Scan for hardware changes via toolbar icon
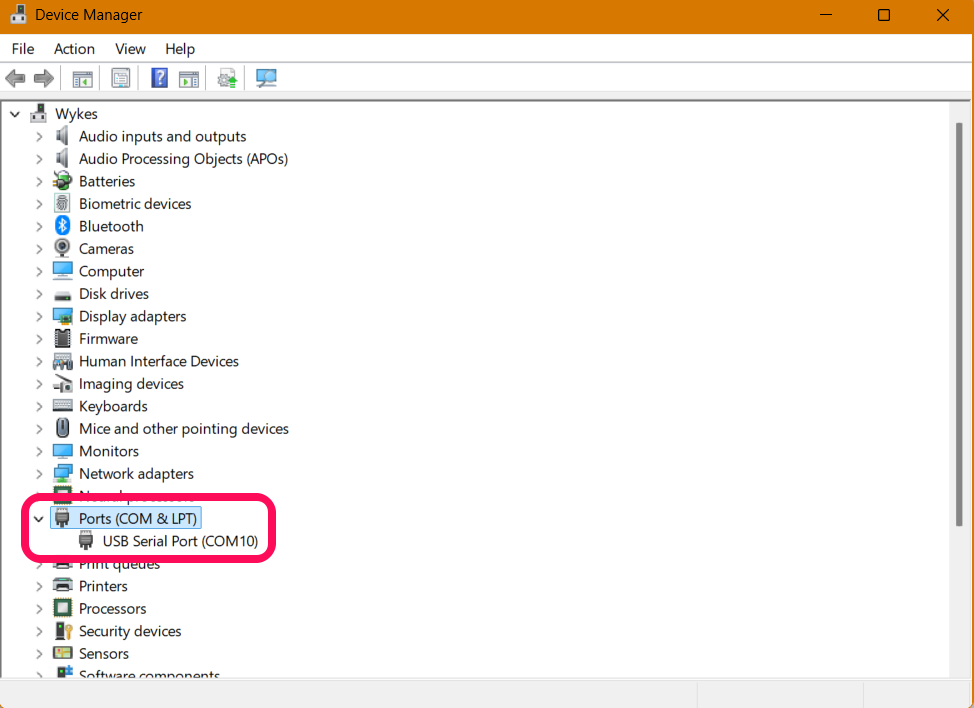The image size is (974, 708). pos(266,78)
